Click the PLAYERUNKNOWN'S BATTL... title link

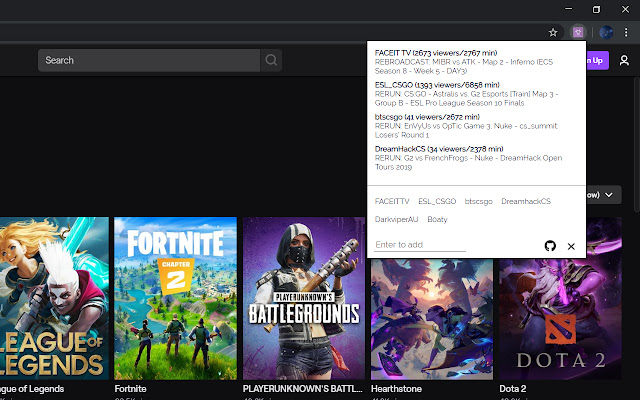[x=302, y=389]
